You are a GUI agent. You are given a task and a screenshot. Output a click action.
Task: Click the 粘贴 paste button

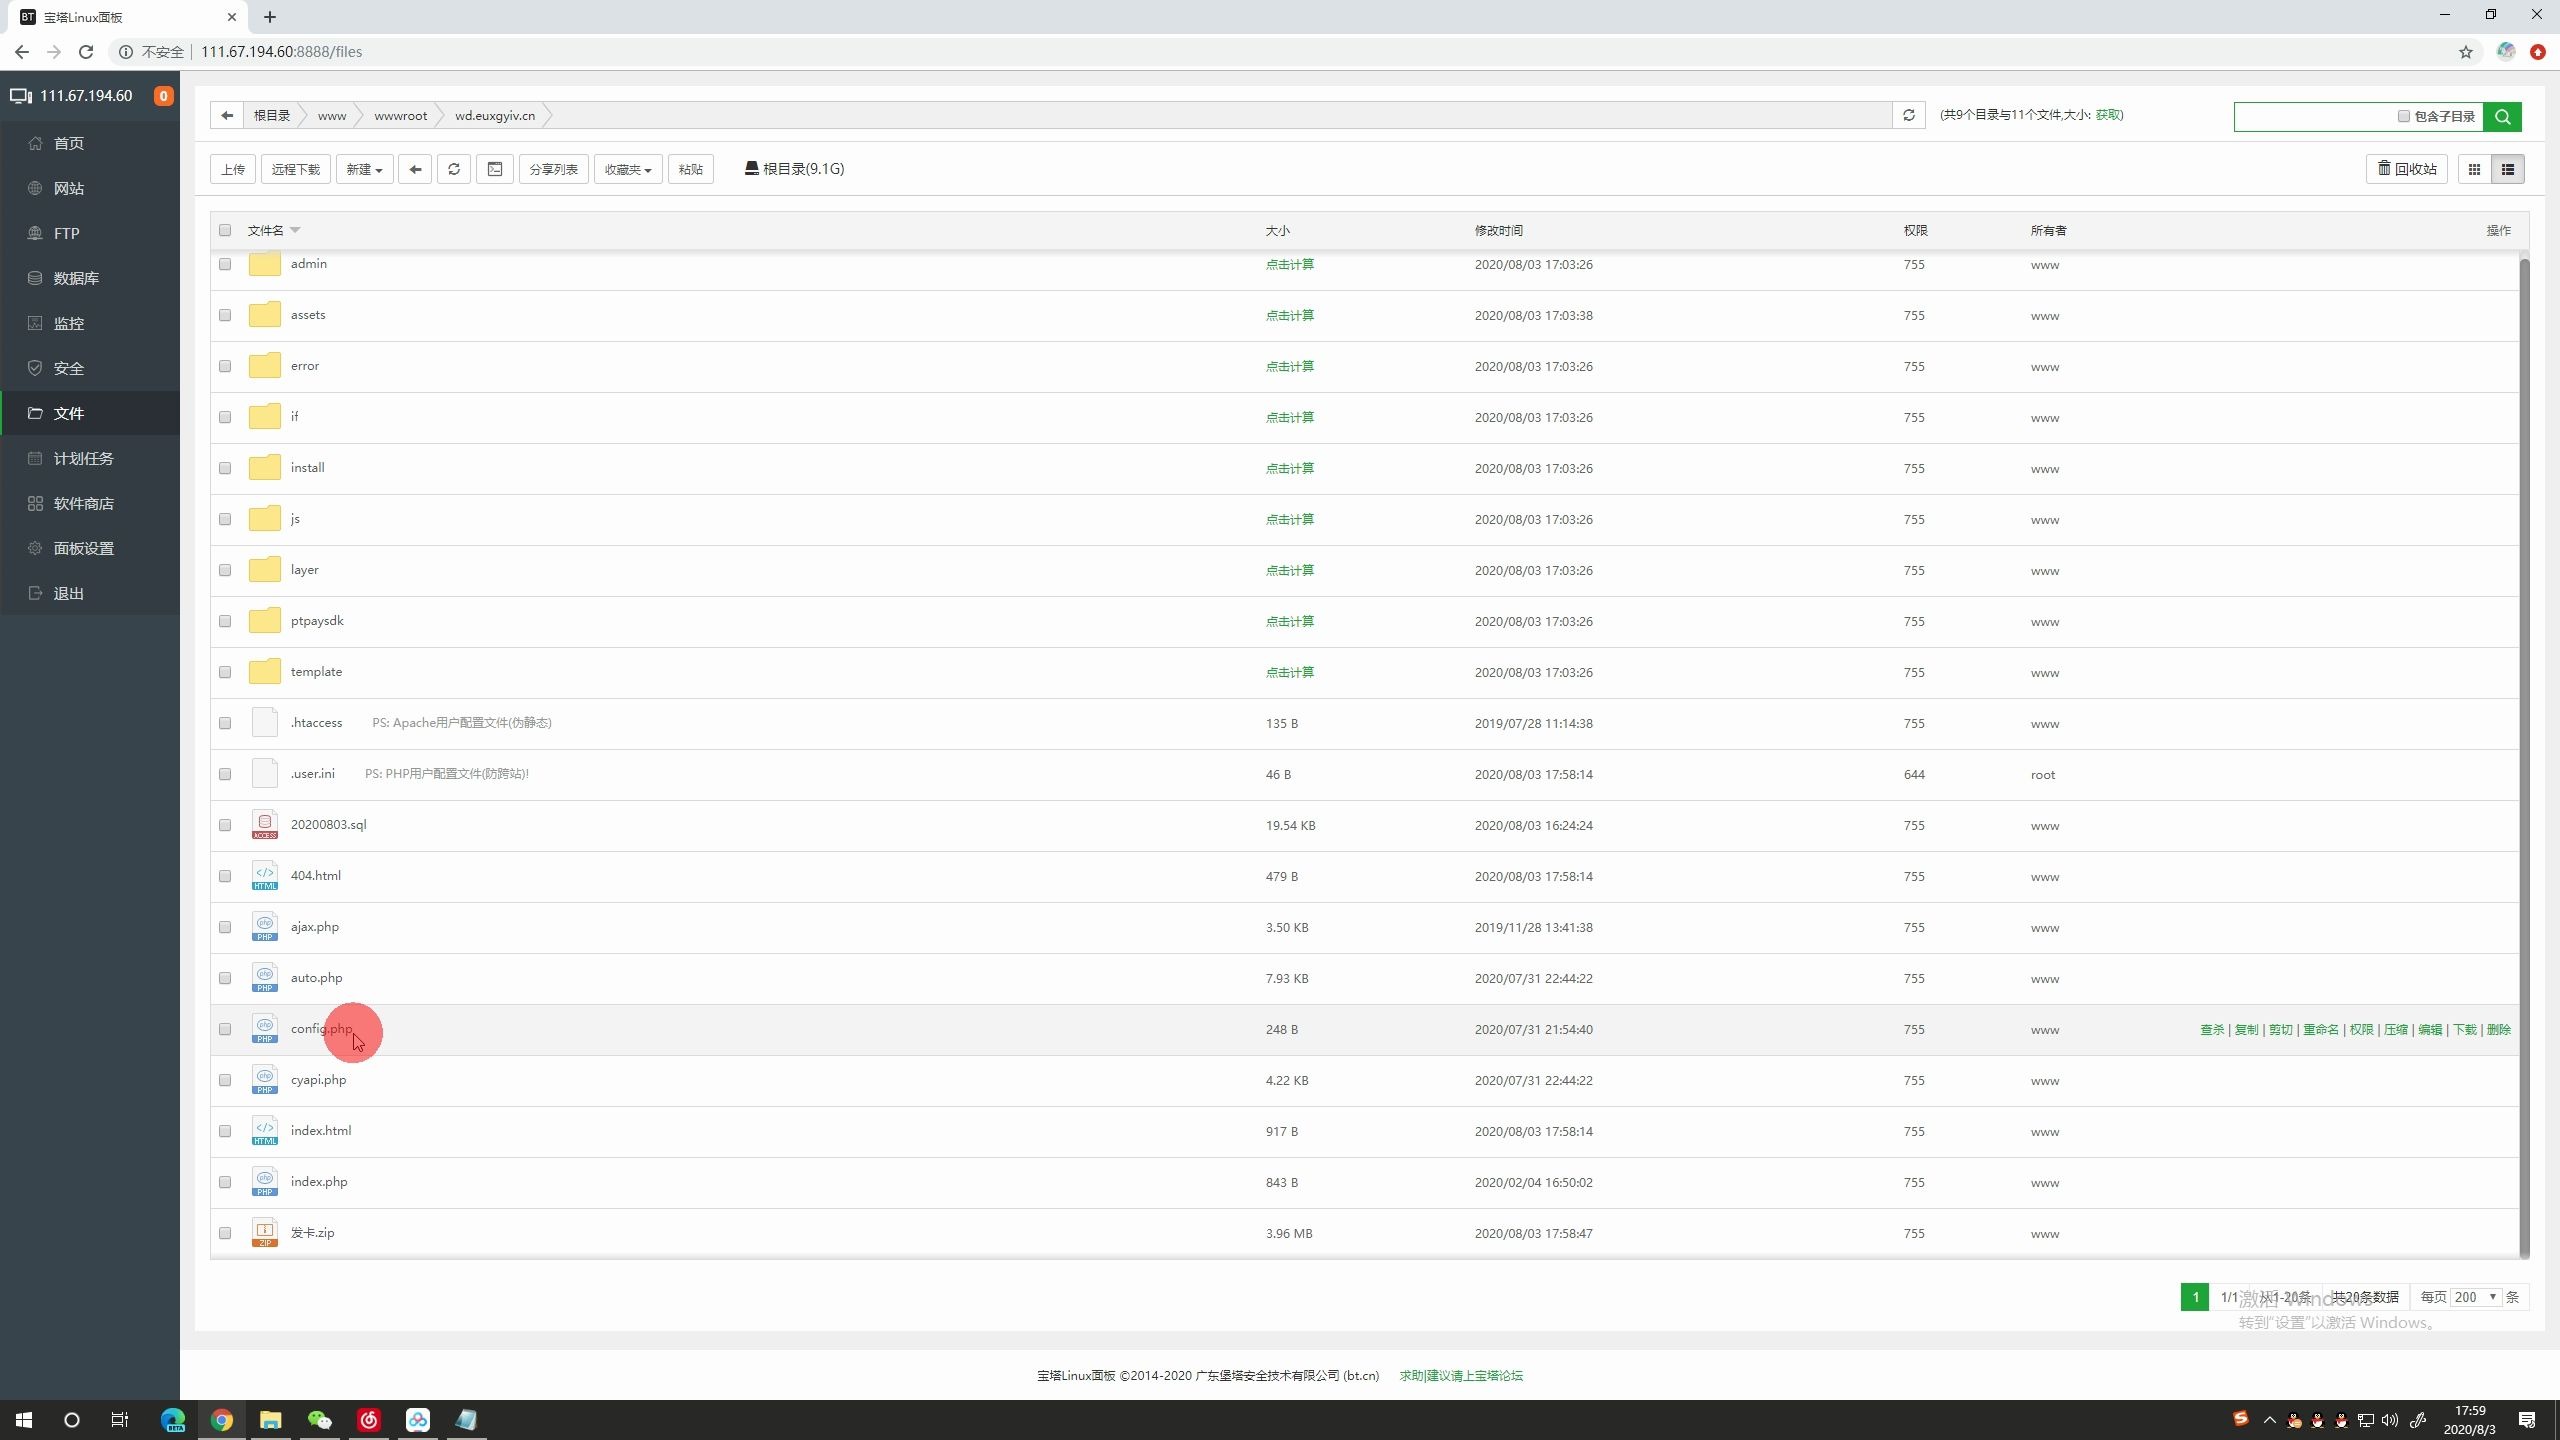pyautogui.click(x=691, y=169)
